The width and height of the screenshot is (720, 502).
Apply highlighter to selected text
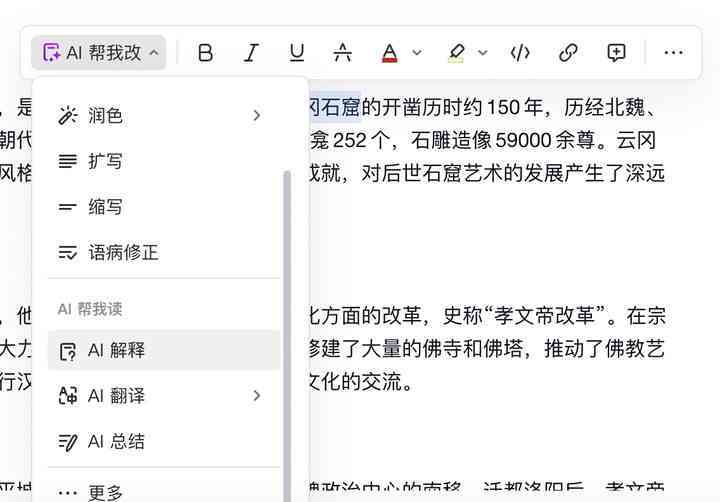[456, 53]
